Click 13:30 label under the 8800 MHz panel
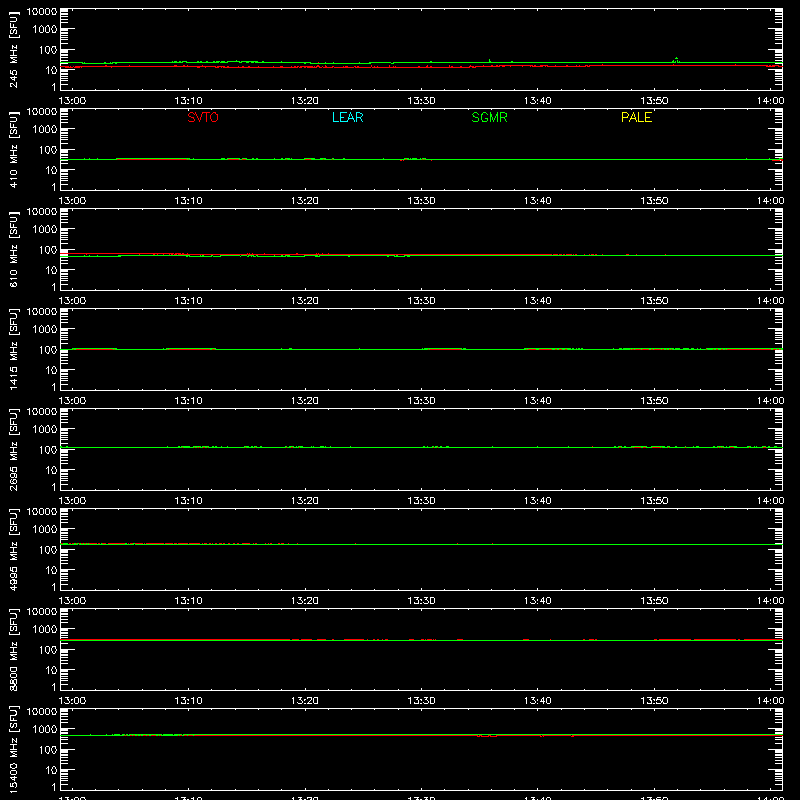 [x=421, y=701]
